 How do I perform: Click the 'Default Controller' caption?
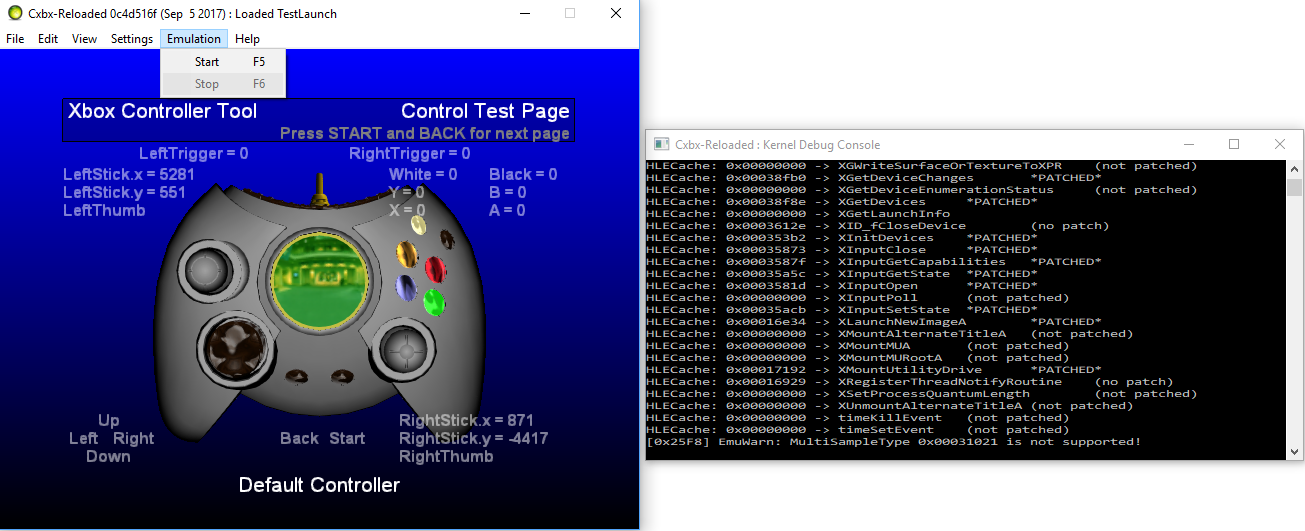click(x=319, y=485)
